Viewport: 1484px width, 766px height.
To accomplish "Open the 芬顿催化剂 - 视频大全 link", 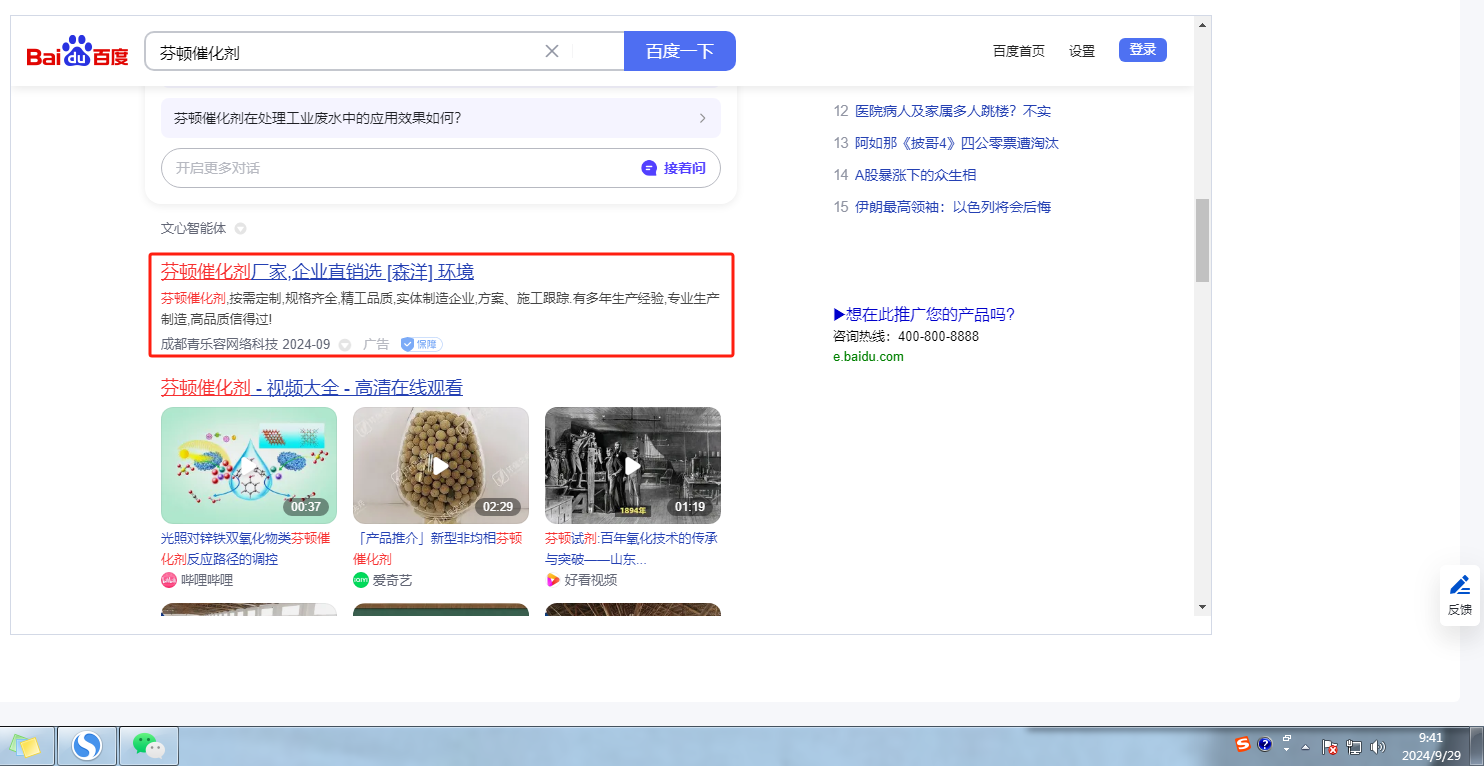I will coord(312,387).
